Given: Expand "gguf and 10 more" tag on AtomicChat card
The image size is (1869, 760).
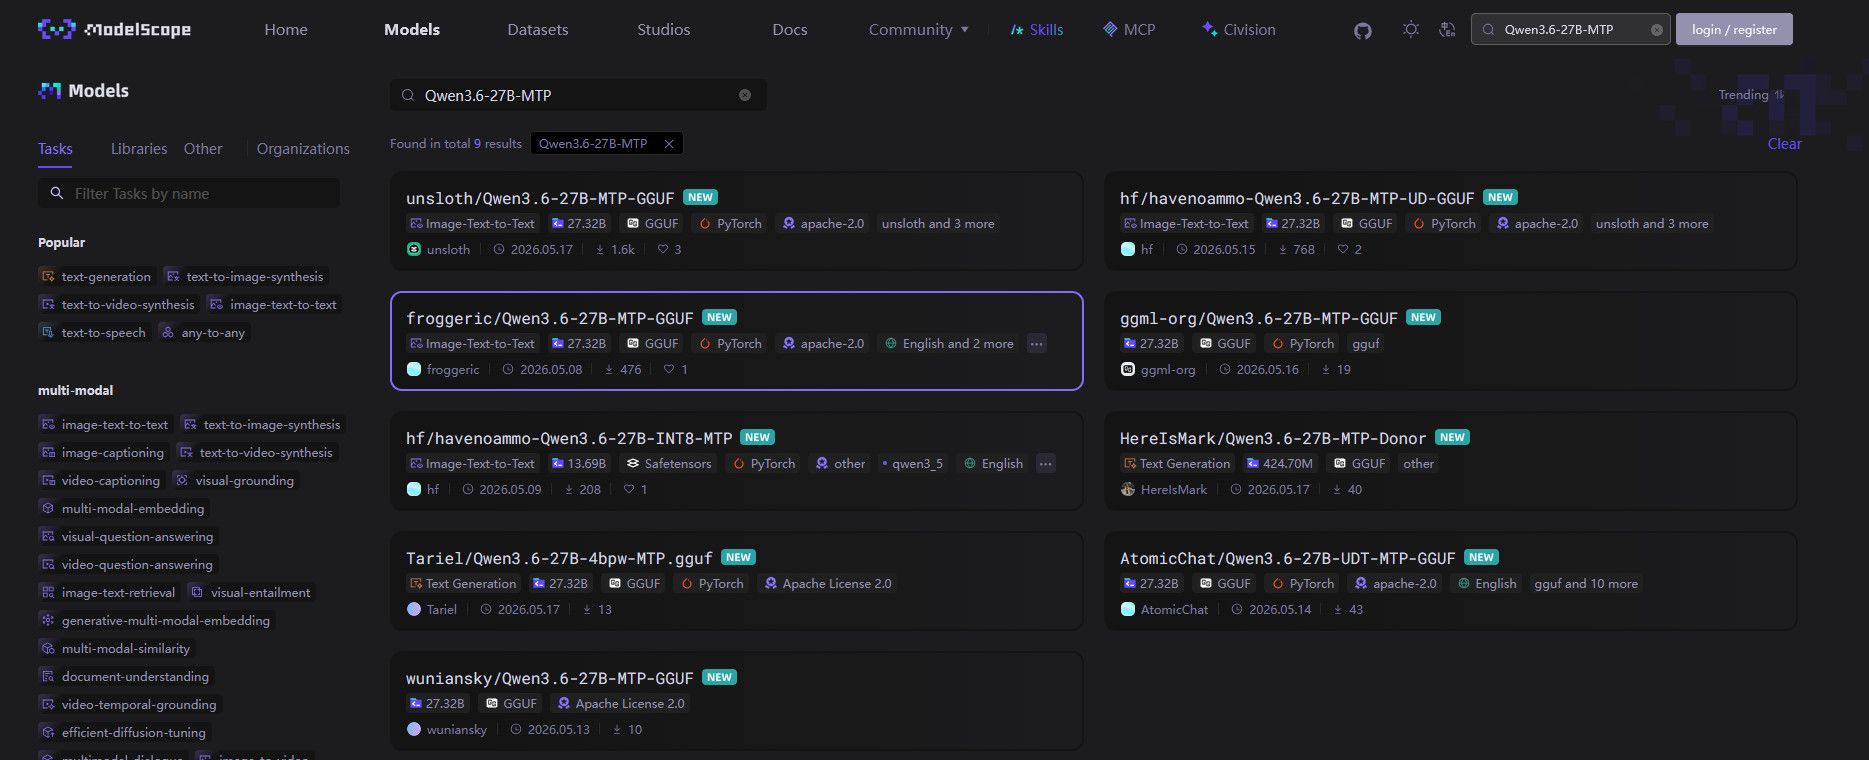Looking at the screenshot, I should [1586, 584].
